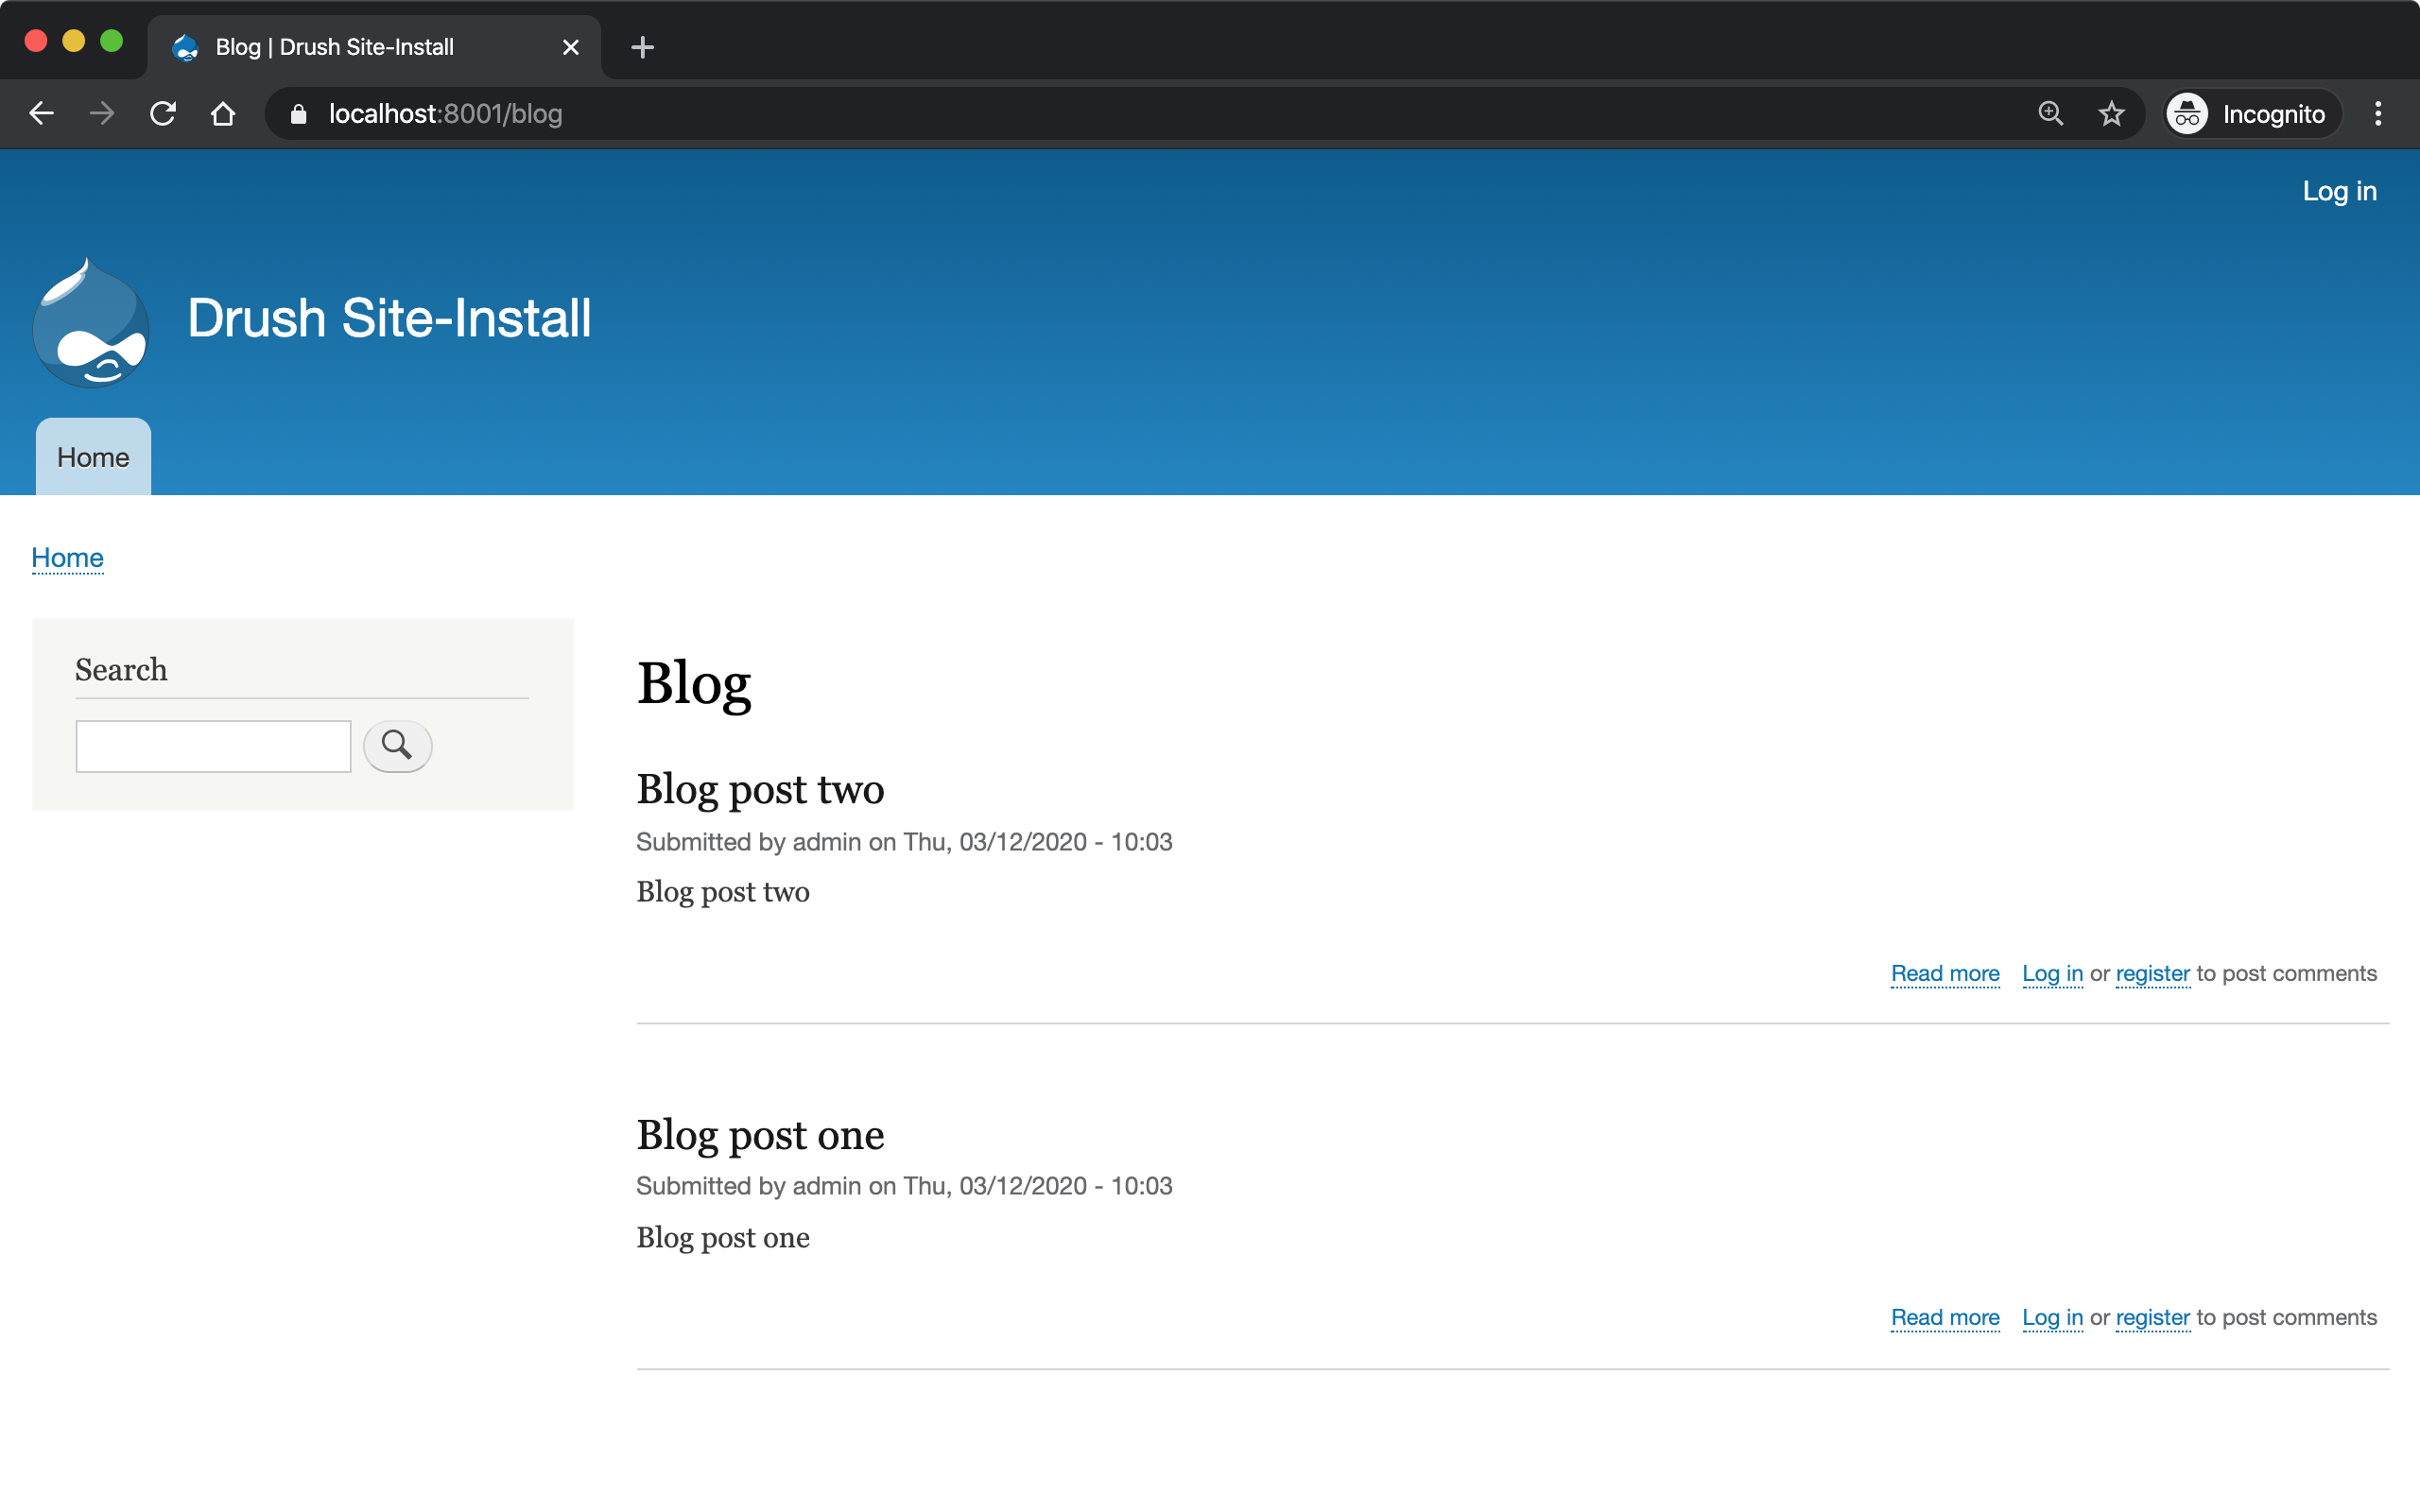Image resolution: width=2420 pixels, height=1512 pixels.
Task: Bookmark page with star icon
Action: point(2111,114)
